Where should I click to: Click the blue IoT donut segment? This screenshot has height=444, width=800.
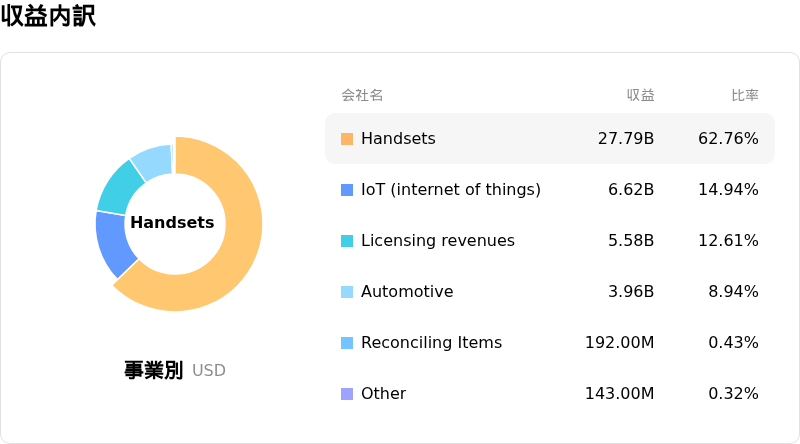113,243
